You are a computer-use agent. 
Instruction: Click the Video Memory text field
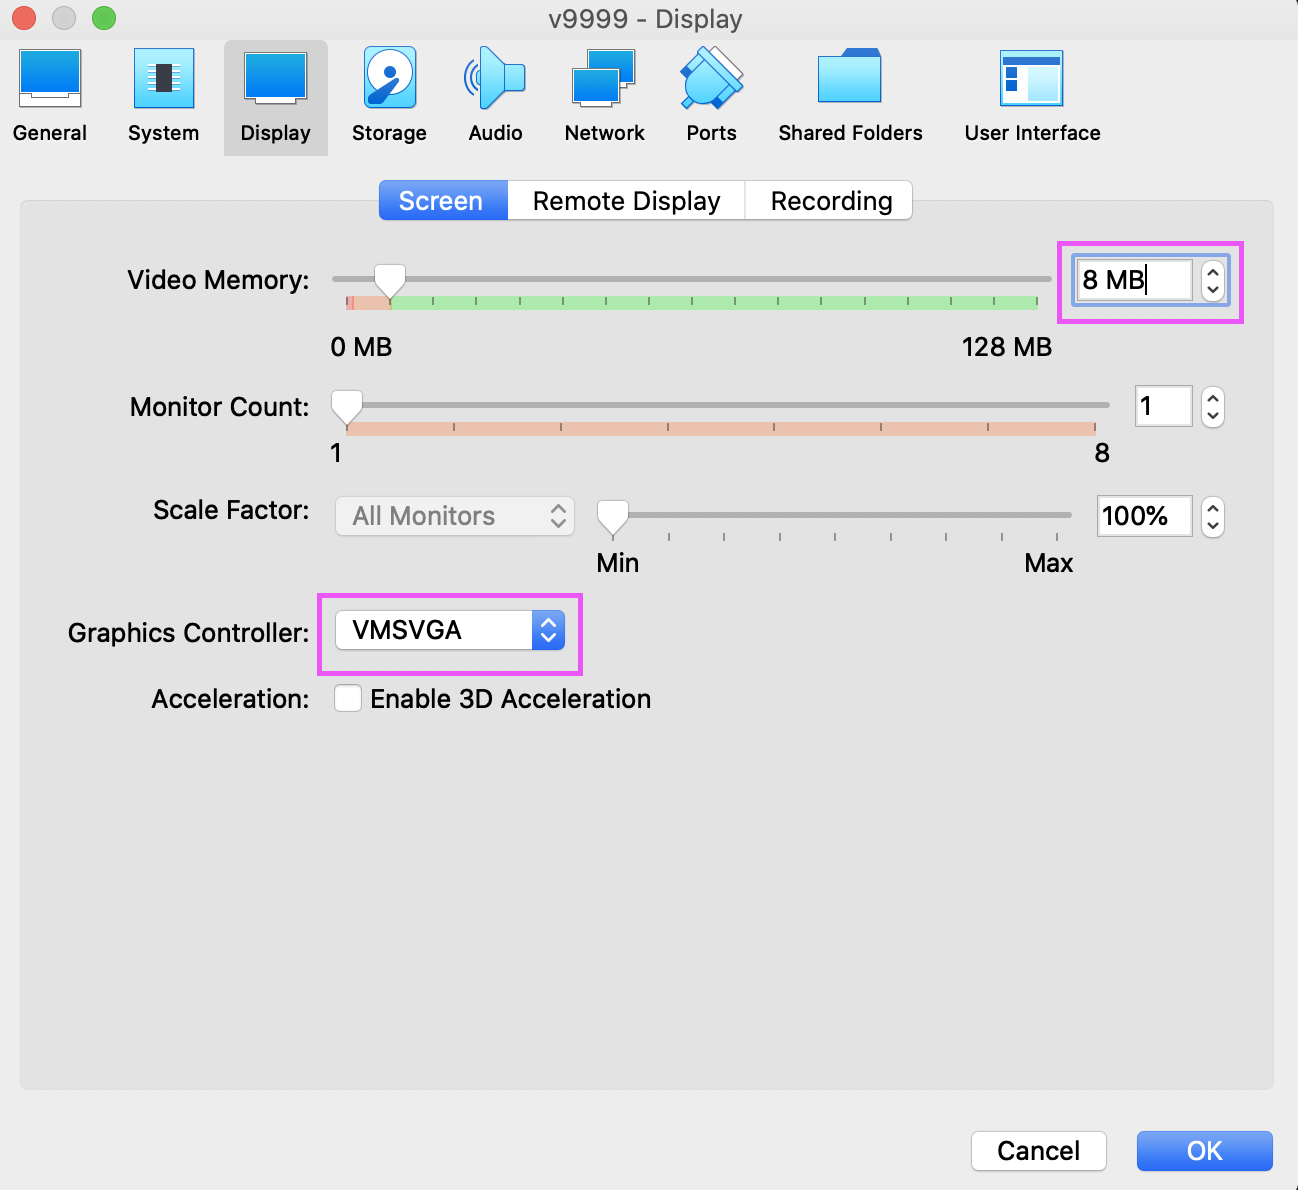(1134, 280)
